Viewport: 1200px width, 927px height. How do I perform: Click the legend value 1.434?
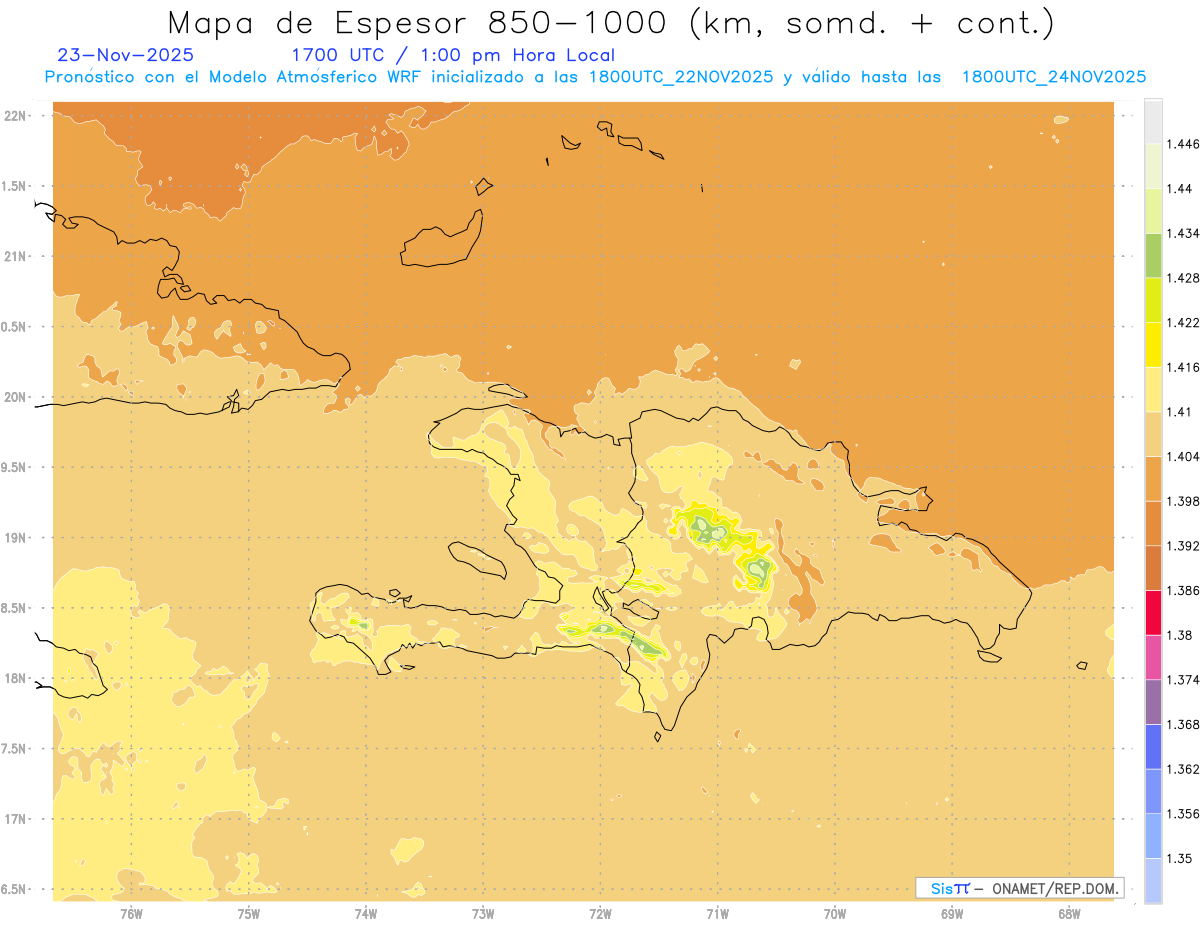(1183, 233)
